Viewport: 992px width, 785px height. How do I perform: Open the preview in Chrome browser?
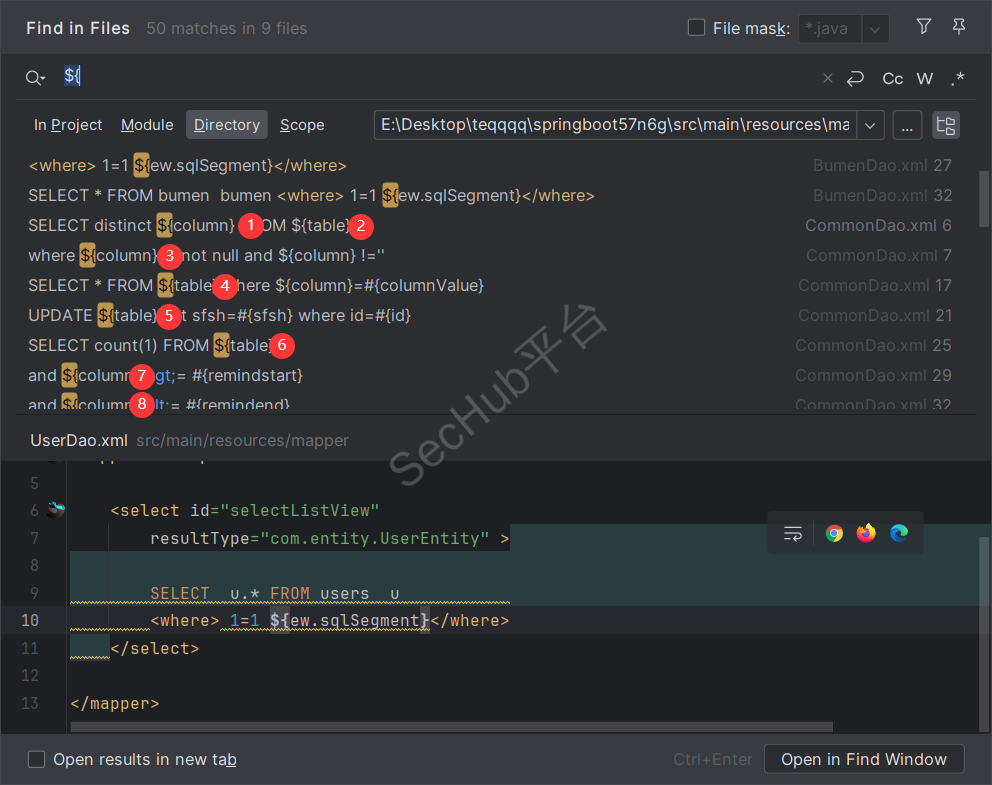[x=834, y=533]
